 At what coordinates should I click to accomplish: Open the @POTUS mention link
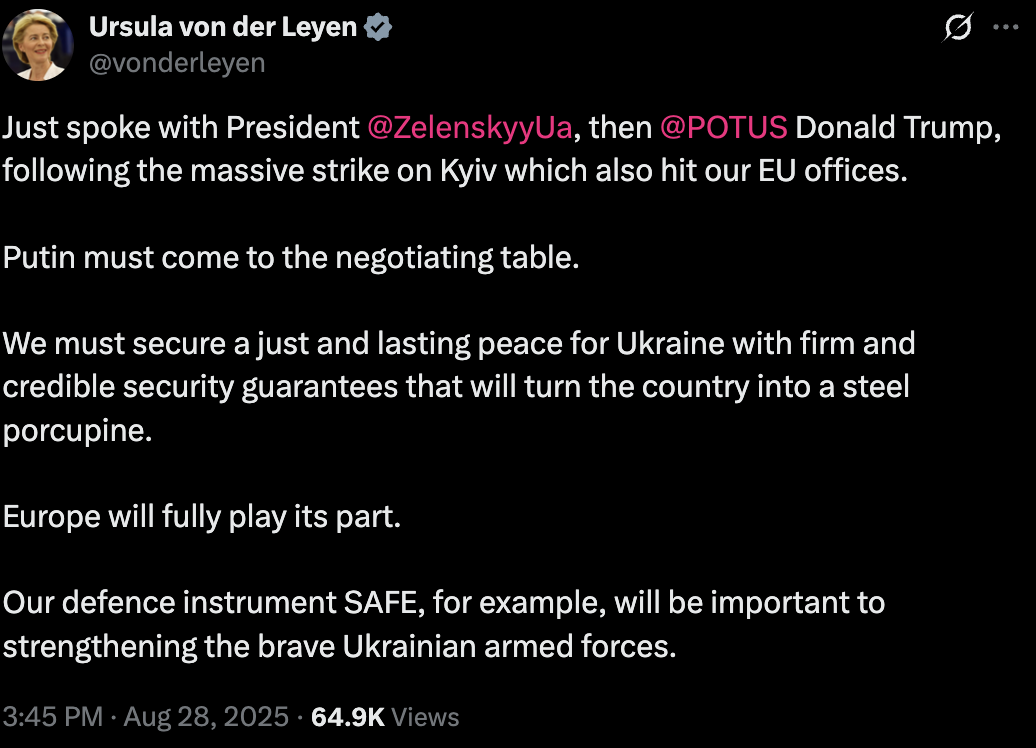tap(723, 128)
